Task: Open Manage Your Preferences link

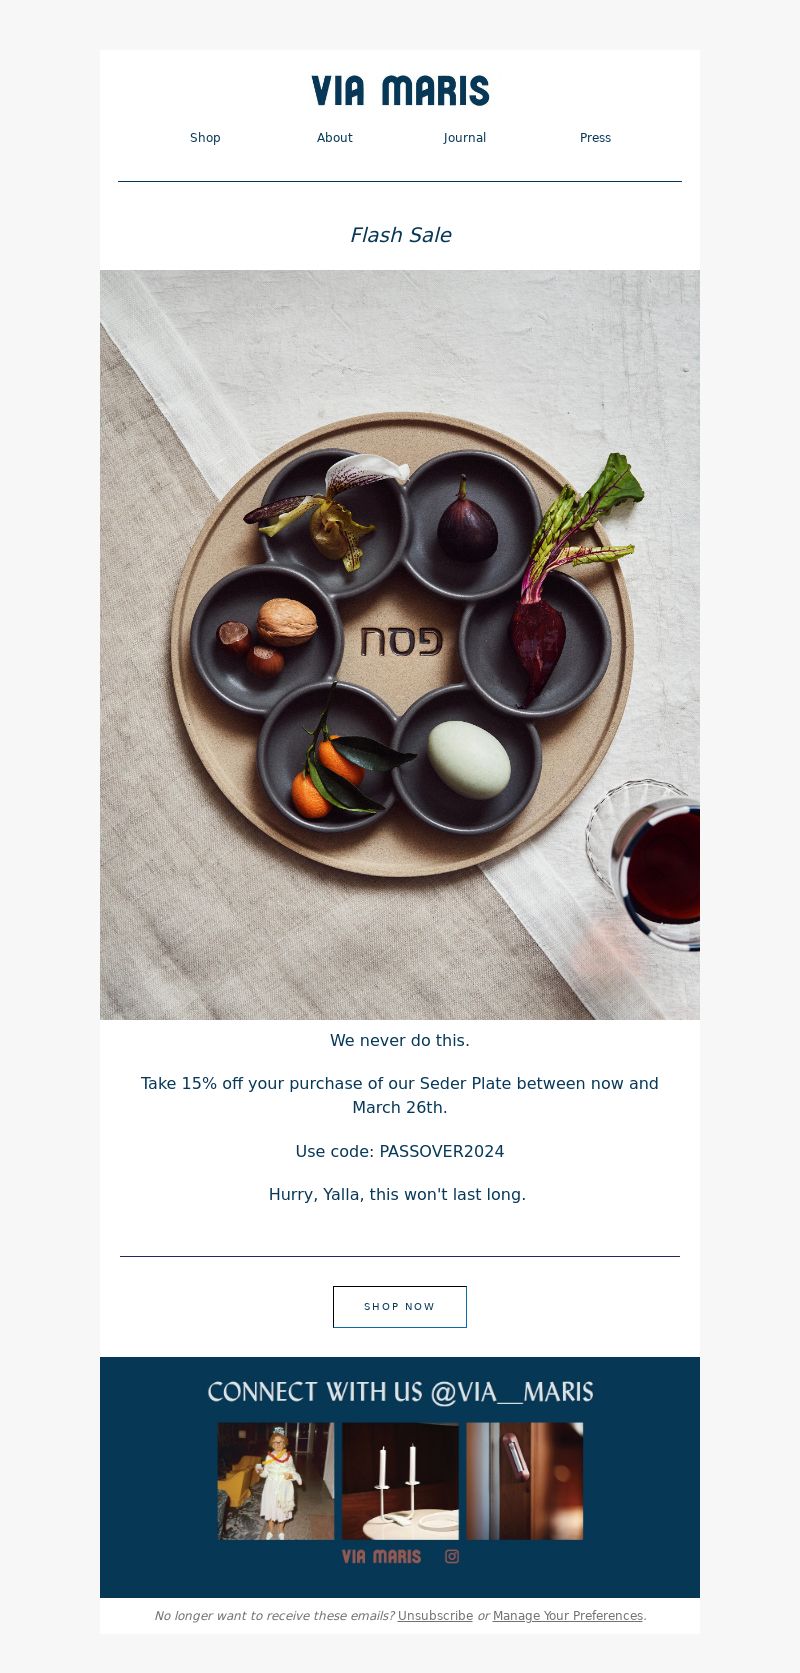Action: [x=568, y=1616]
